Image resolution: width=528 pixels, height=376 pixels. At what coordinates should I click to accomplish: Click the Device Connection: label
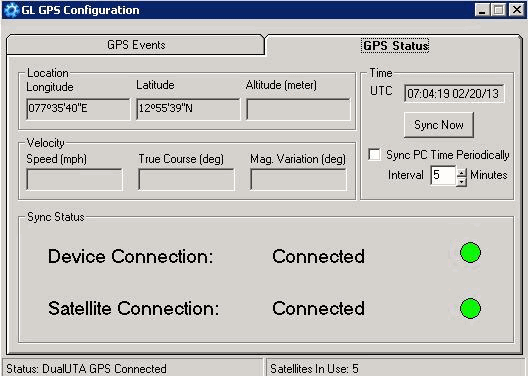tap(131, 257)
